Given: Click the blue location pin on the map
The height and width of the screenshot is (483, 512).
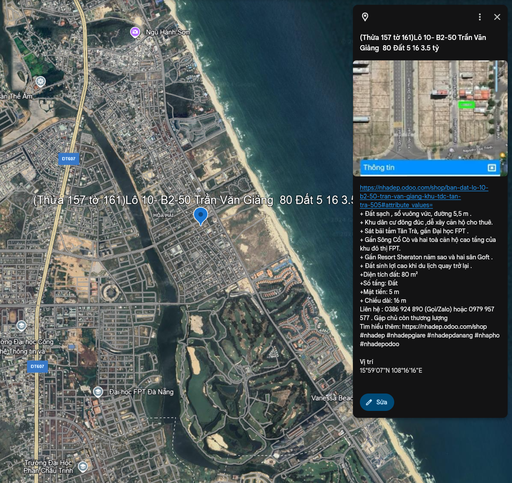Looking at the screenshot, I should point(201,216).
